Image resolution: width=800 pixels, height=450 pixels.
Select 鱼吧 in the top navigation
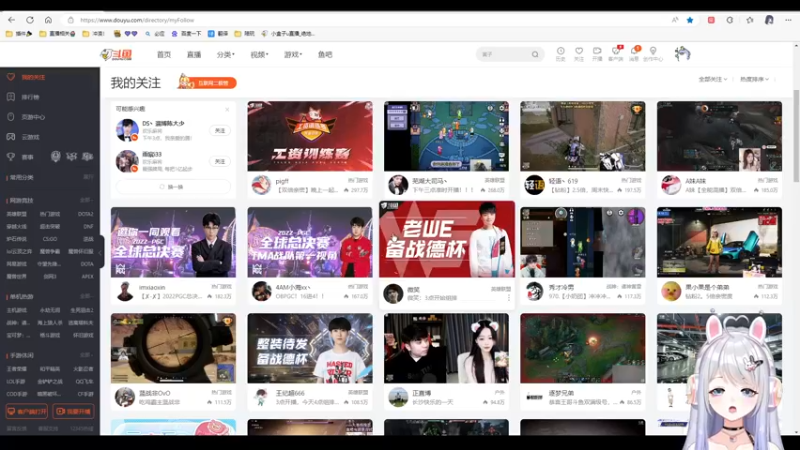pos(325,54)
